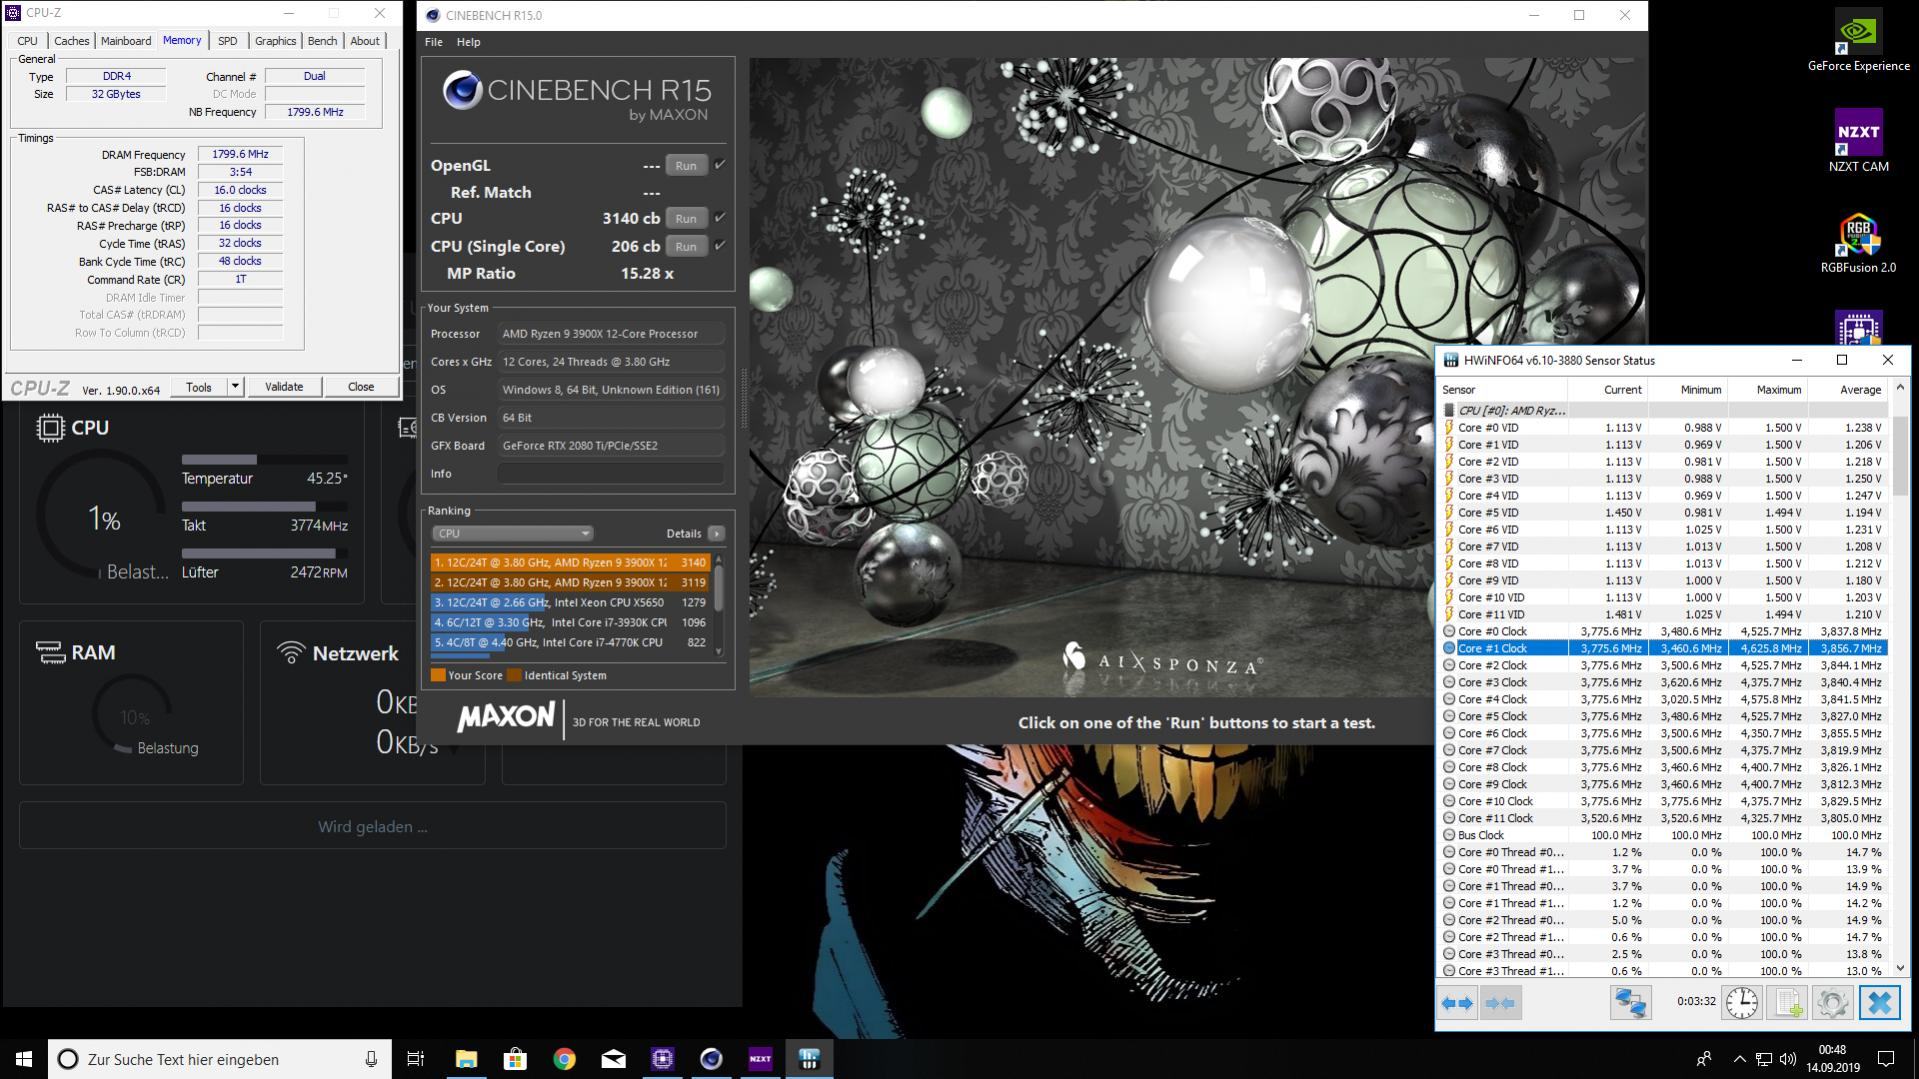Click the Info field in Cinebench system panel
The image size is (1919, 1079).
click(x=611, y=473)
